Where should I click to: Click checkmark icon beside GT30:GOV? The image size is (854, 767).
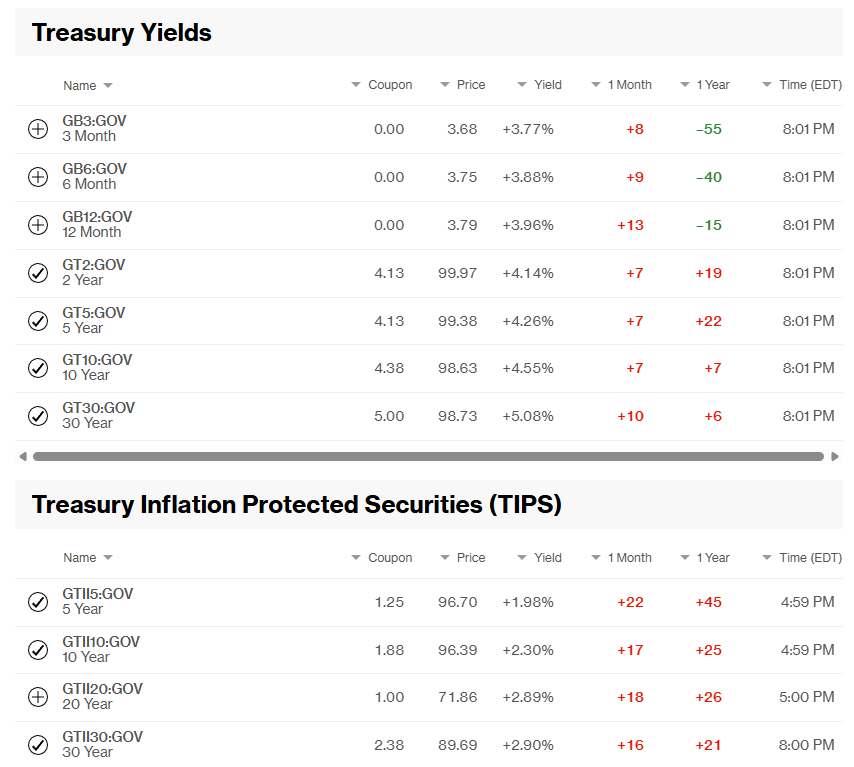pos(38,416)
